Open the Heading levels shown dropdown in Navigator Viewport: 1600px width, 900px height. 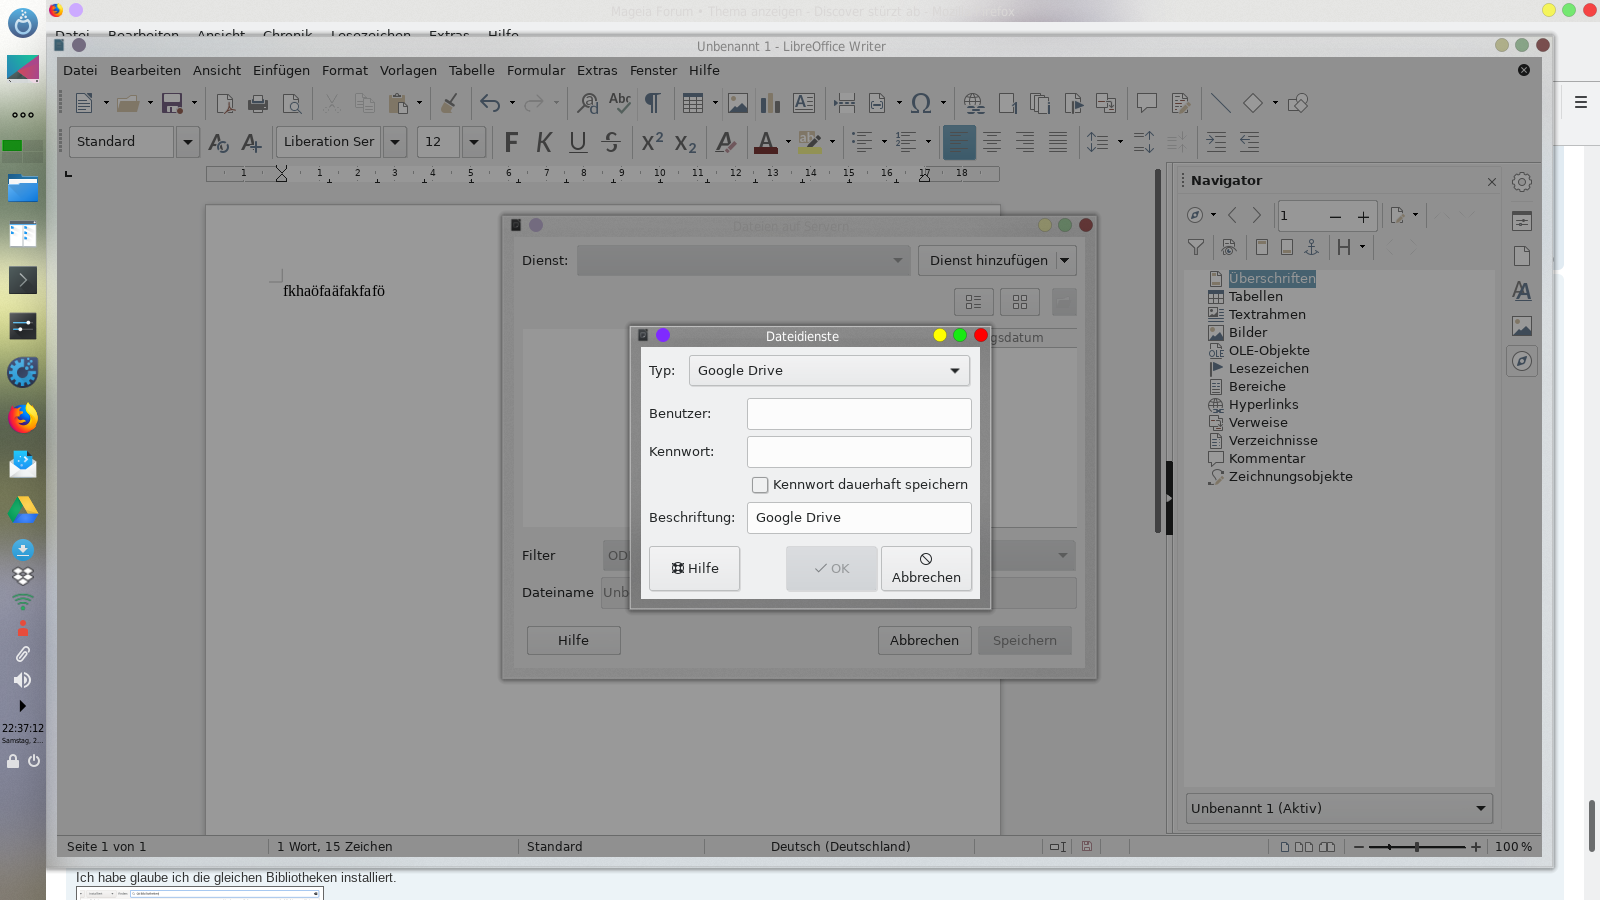pyautogui.click(x=1349, y=247)
